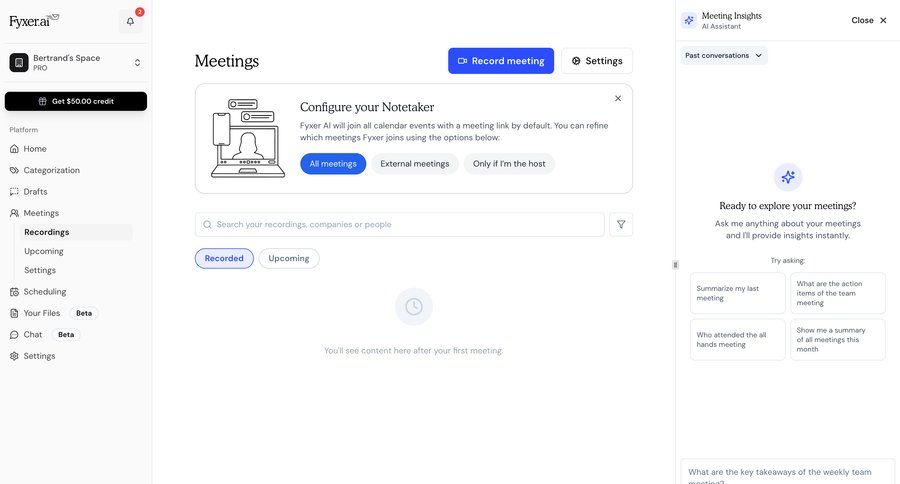Open Settings button beside Record meeting

[x=597, y=61]
